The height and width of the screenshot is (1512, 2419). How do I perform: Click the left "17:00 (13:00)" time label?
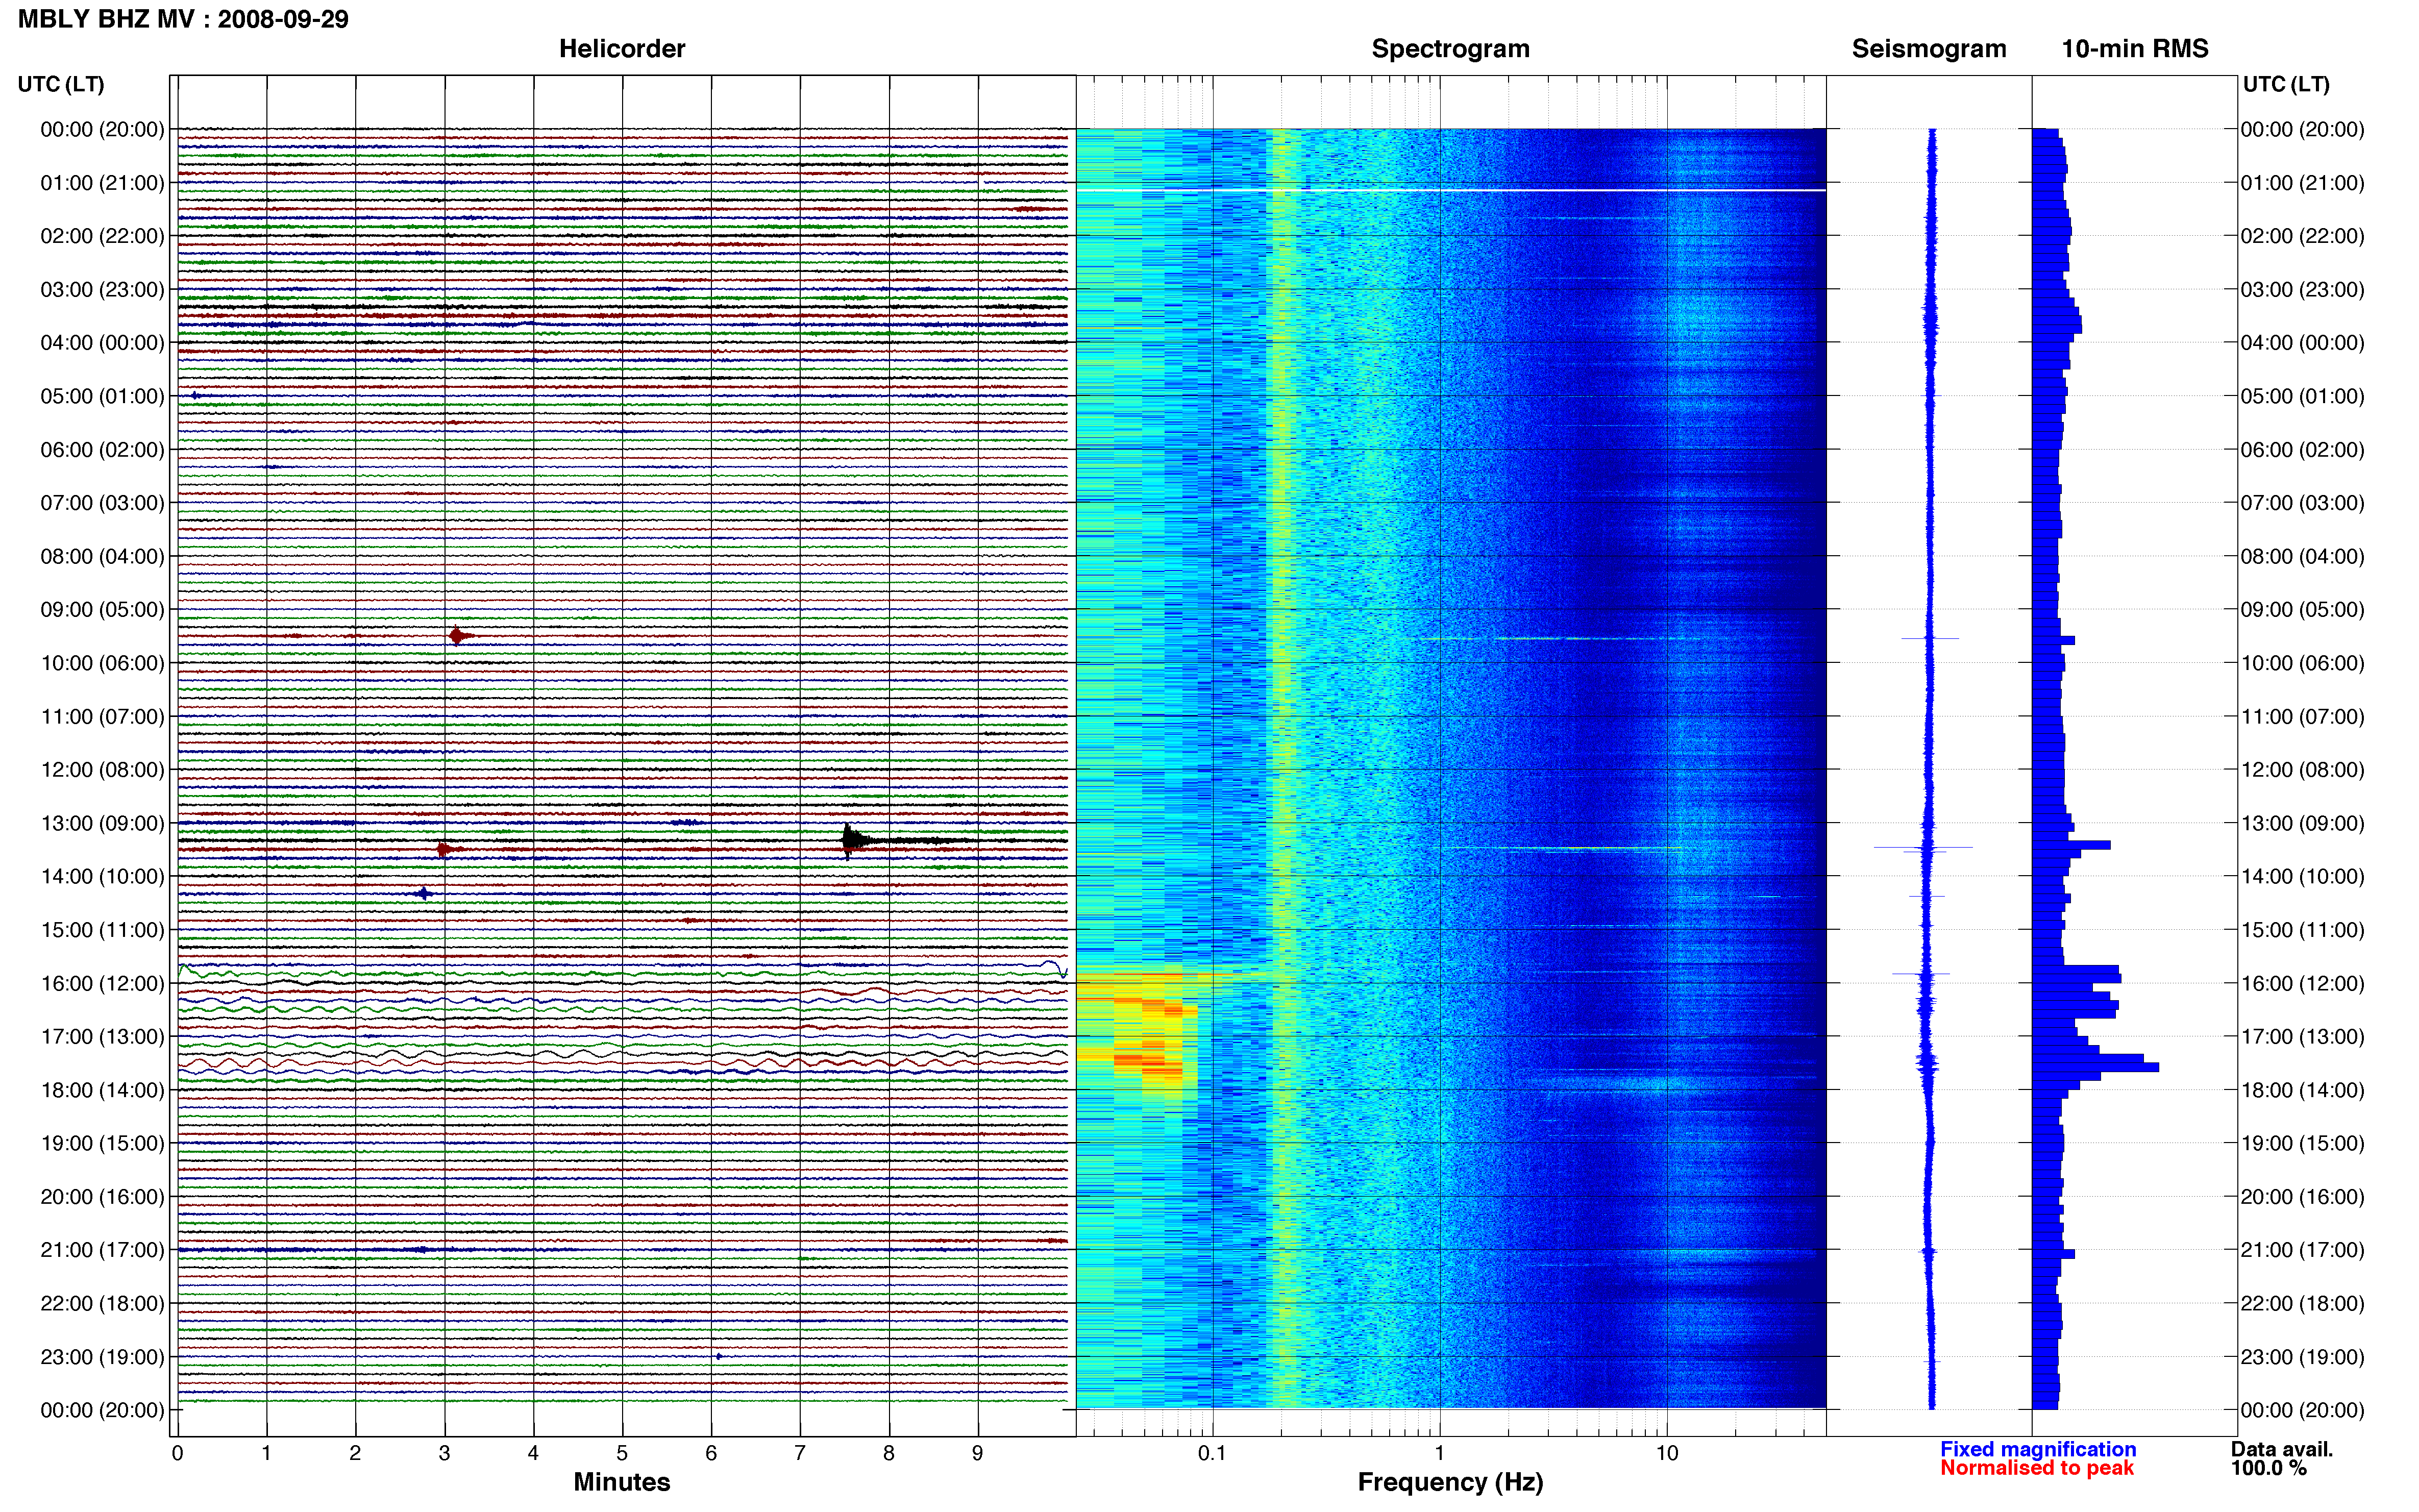tap(102, 1037)
